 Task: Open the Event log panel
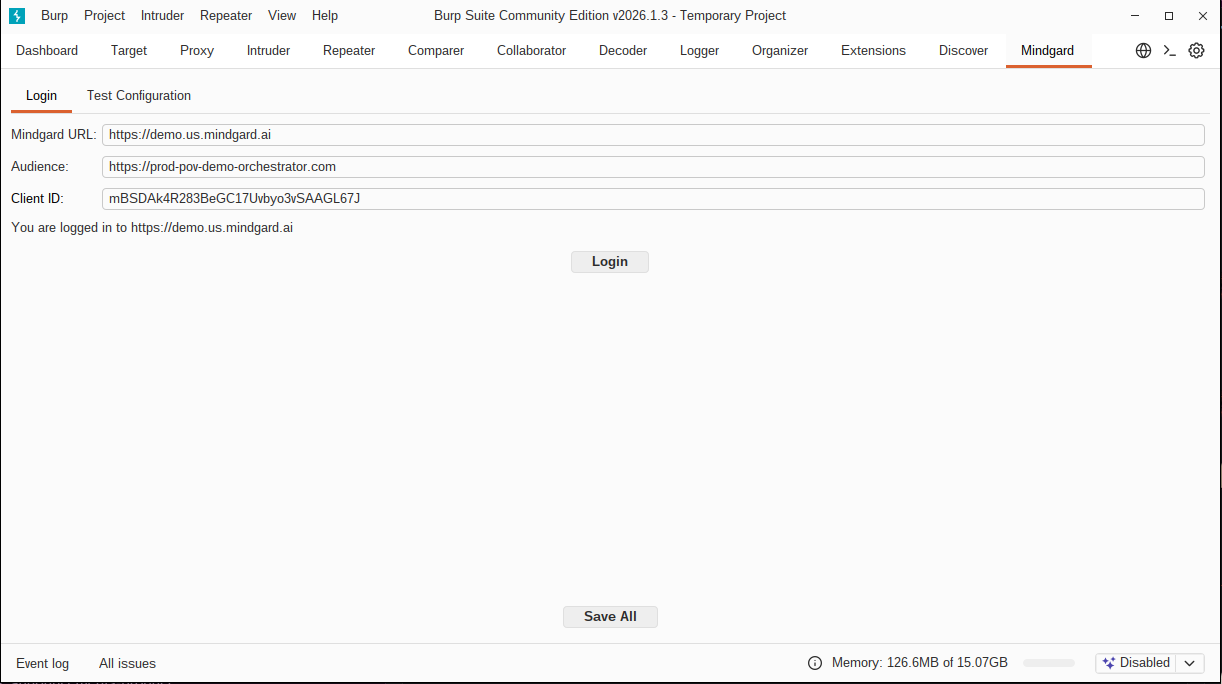(x=42, y=663)
